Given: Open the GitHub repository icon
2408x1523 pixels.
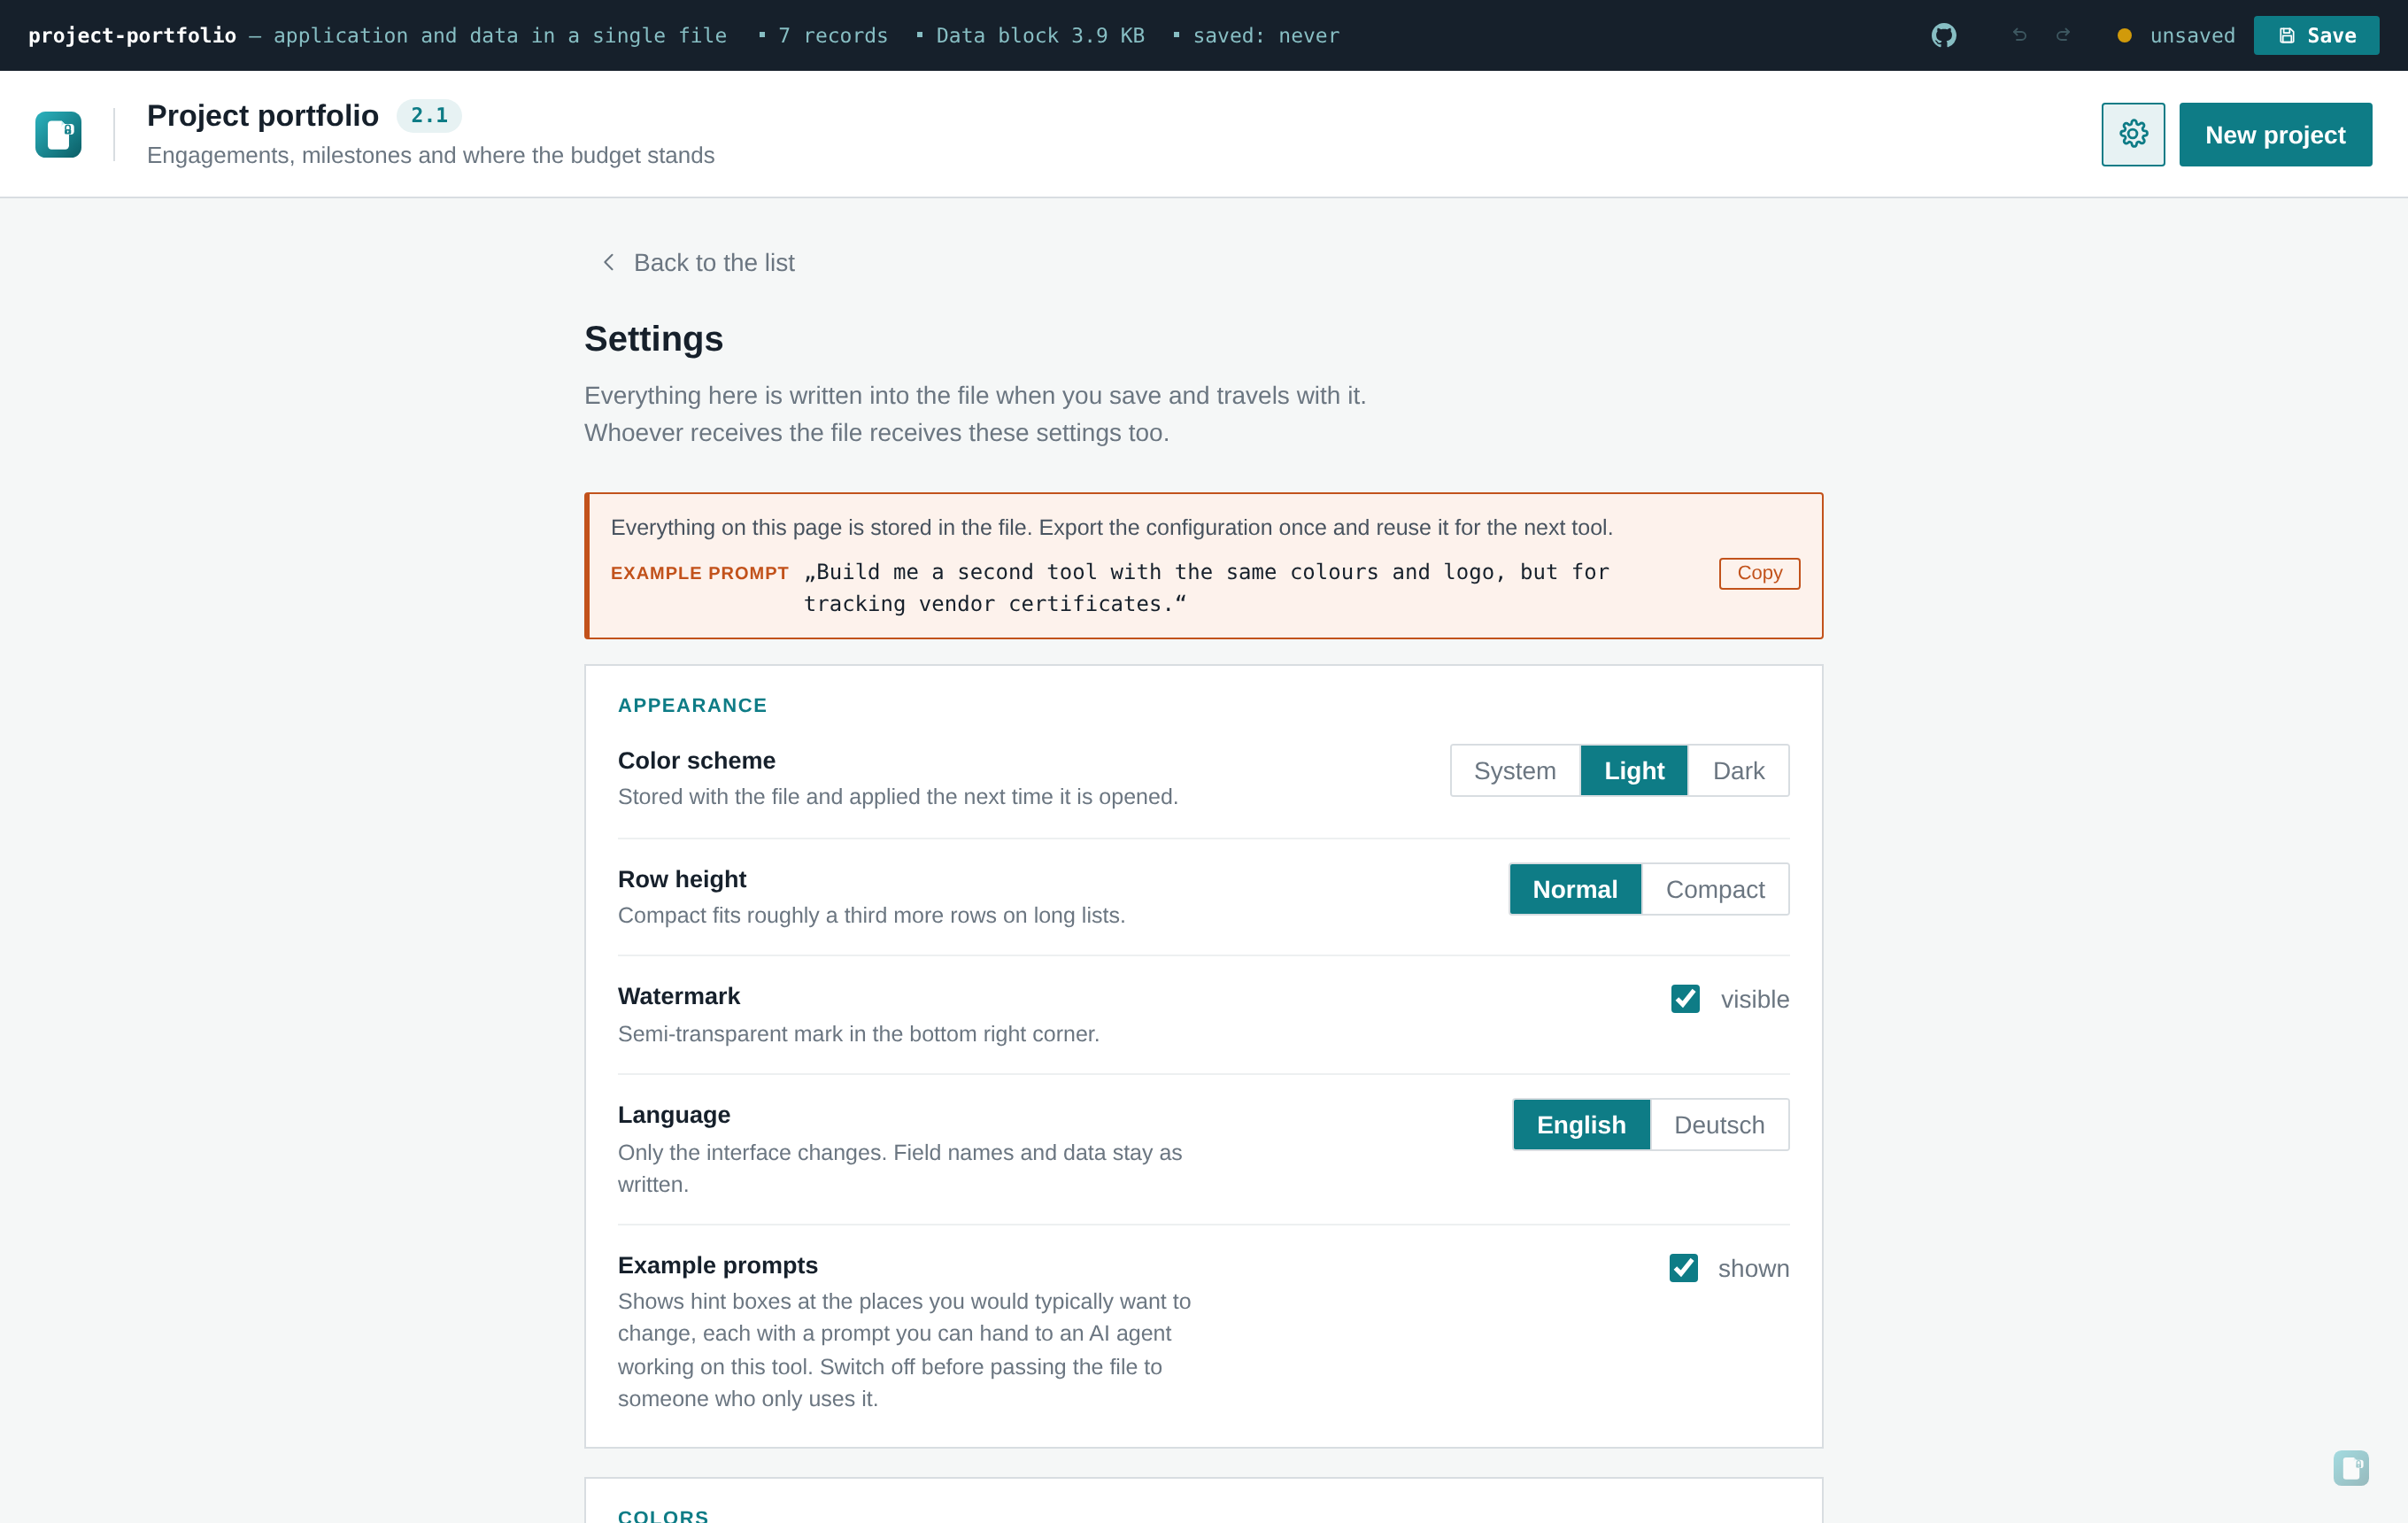Looking at the screenshot, I should [x=1943, y=36].
